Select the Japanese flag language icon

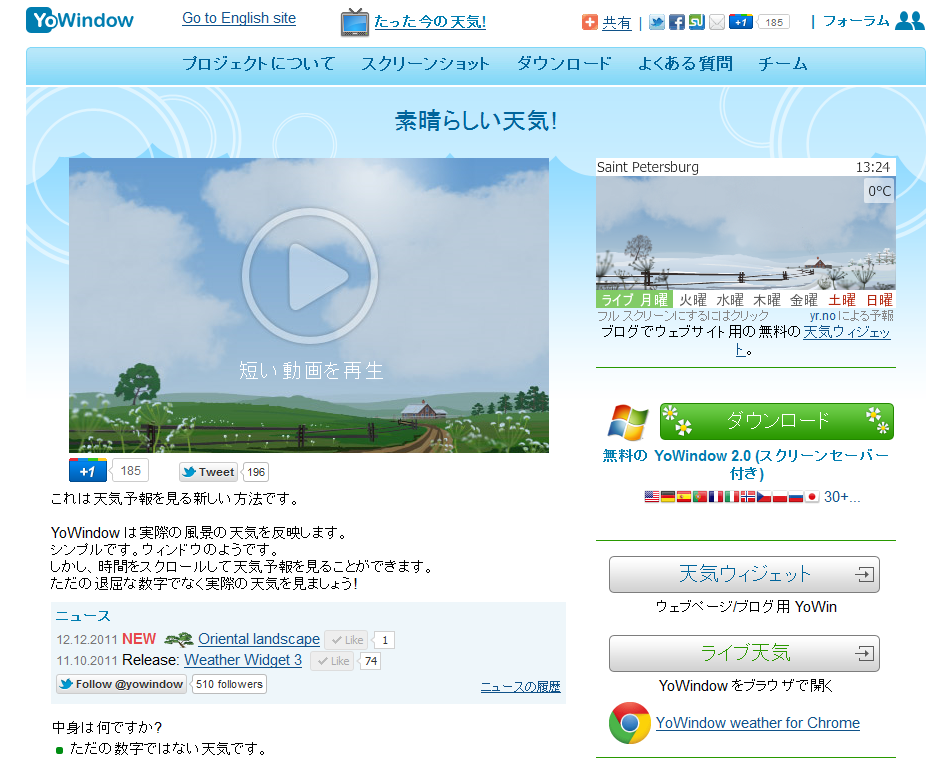point(811,495)
